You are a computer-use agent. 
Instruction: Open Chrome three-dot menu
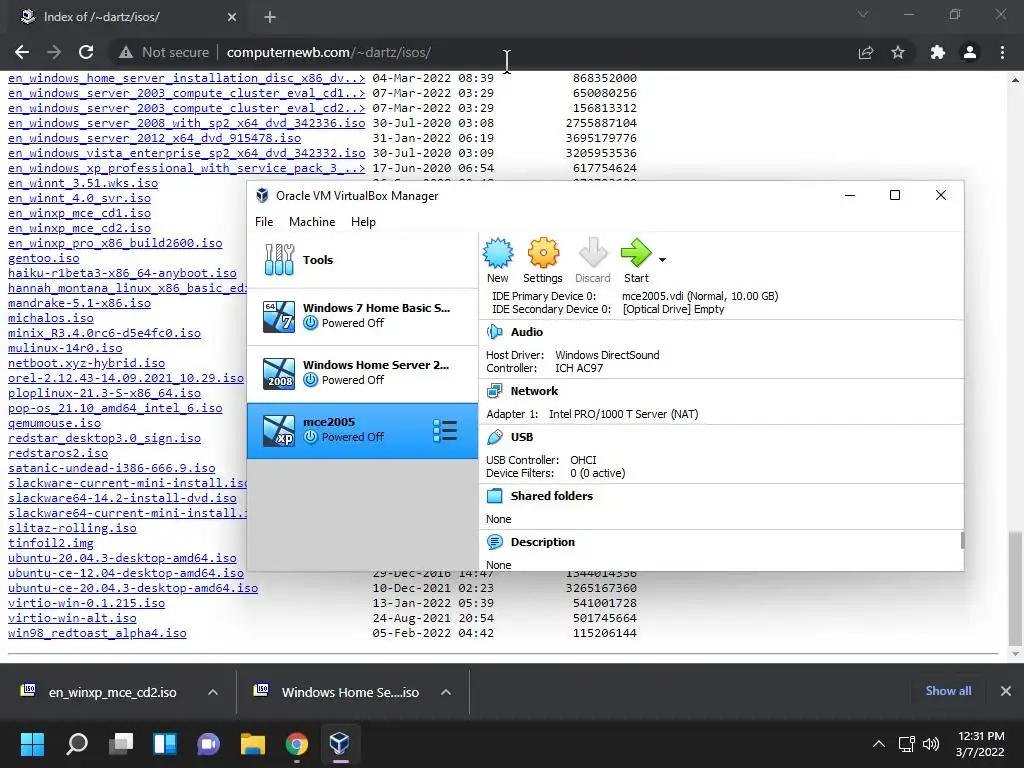pos(1002,52)
